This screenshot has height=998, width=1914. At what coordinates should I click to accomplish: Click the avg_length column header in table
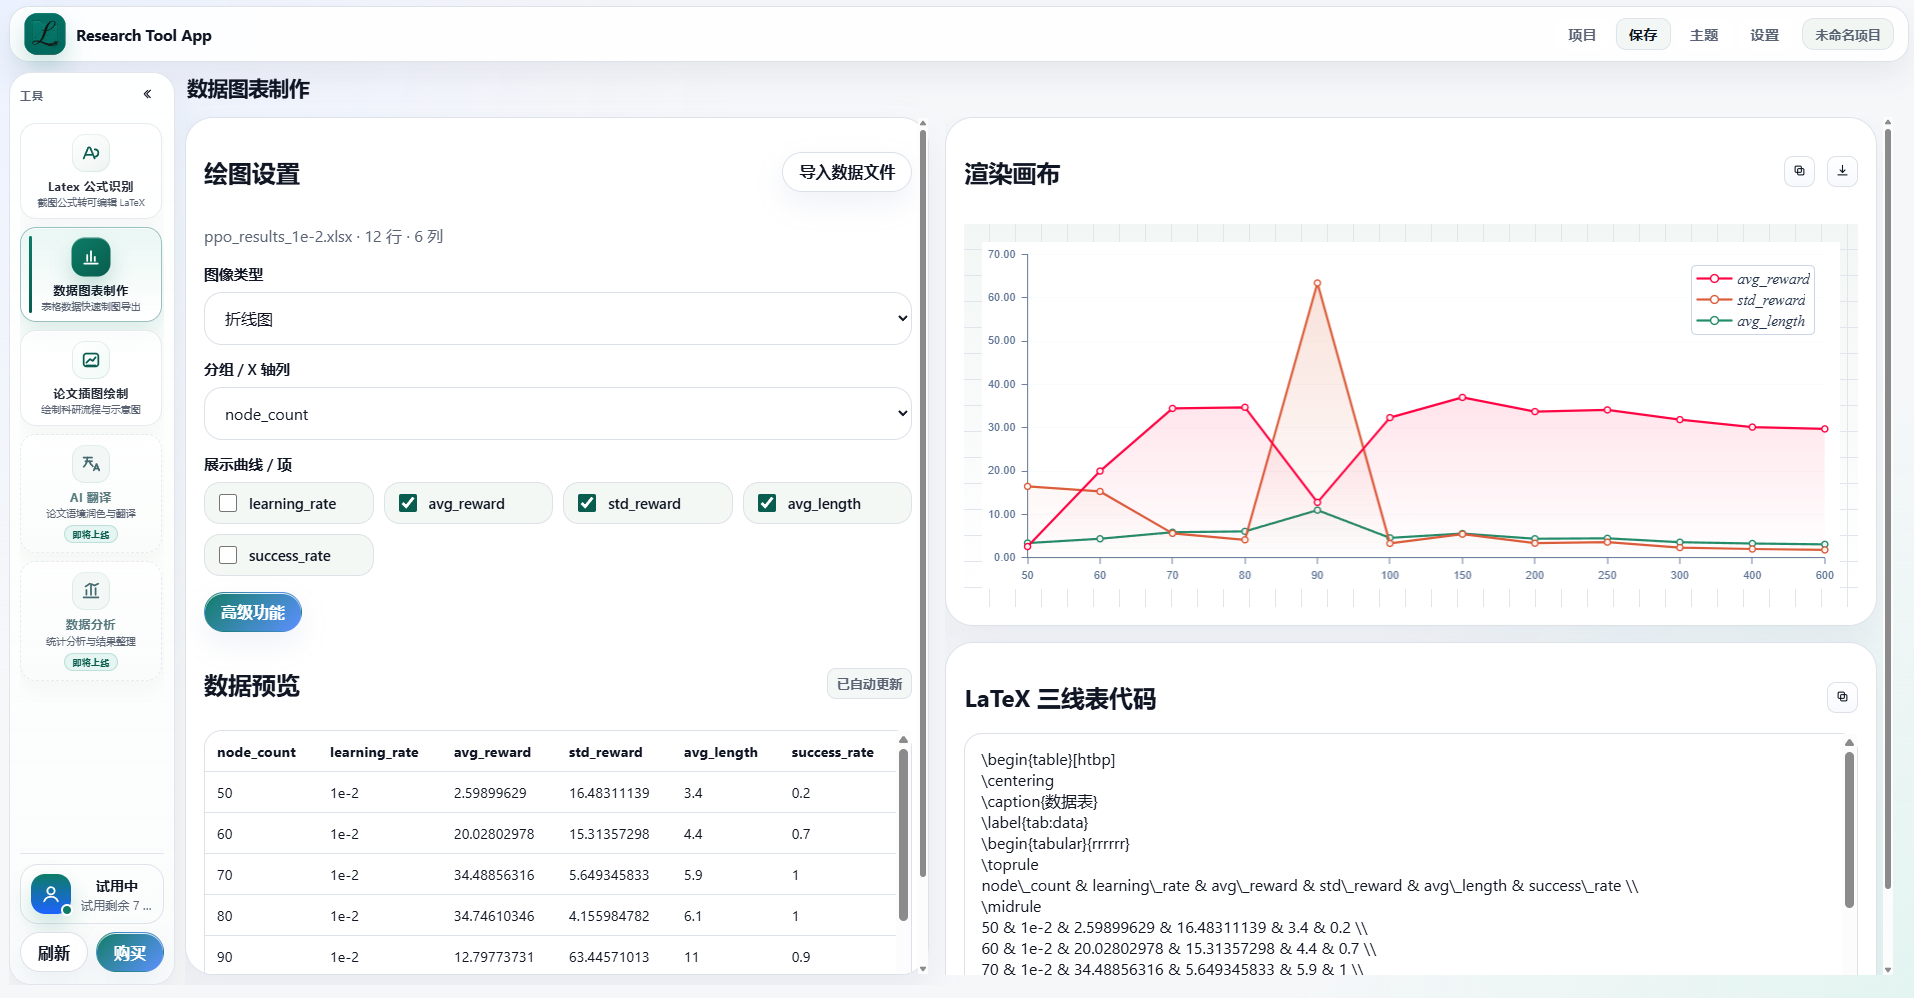pos(721,752)
